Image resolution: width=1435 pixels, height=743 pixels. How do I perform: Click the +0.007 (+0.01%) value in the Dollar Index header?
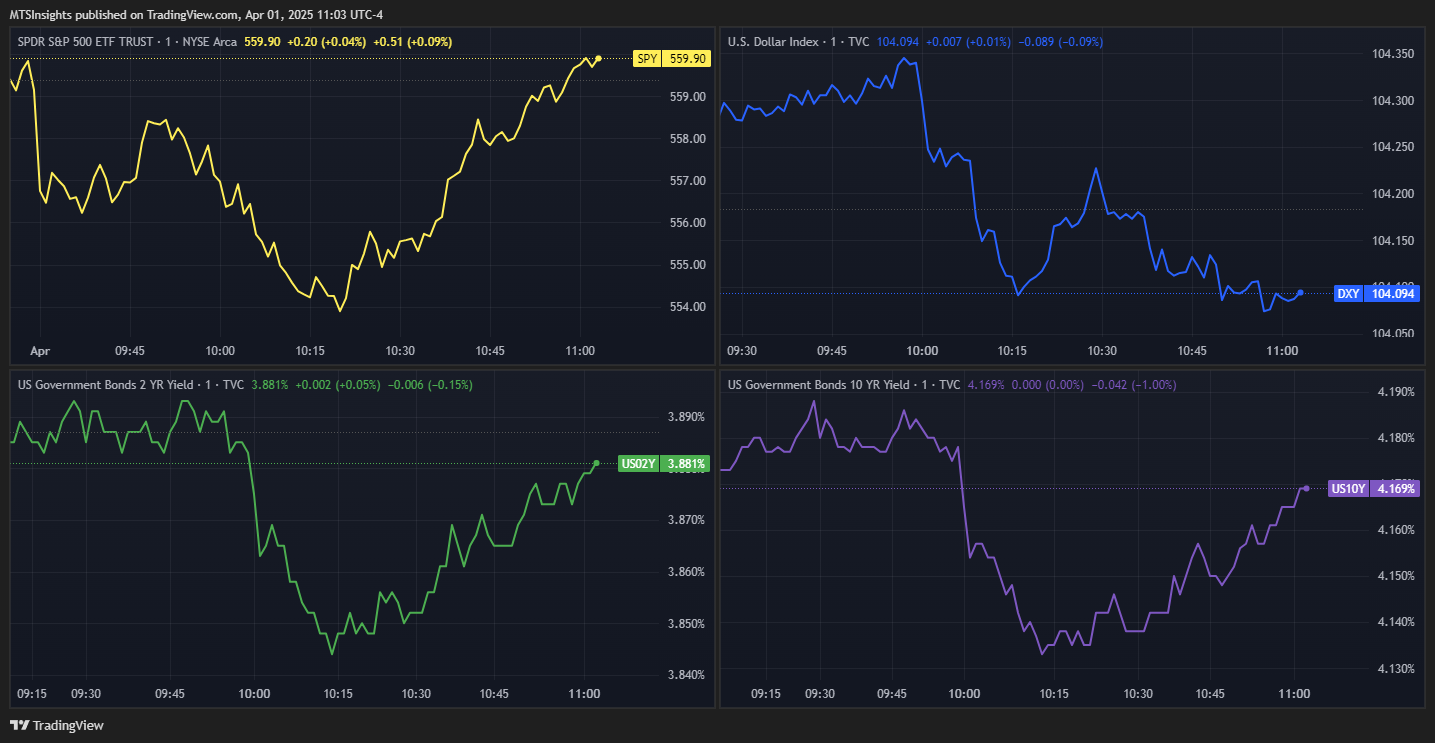click(969, 42)
